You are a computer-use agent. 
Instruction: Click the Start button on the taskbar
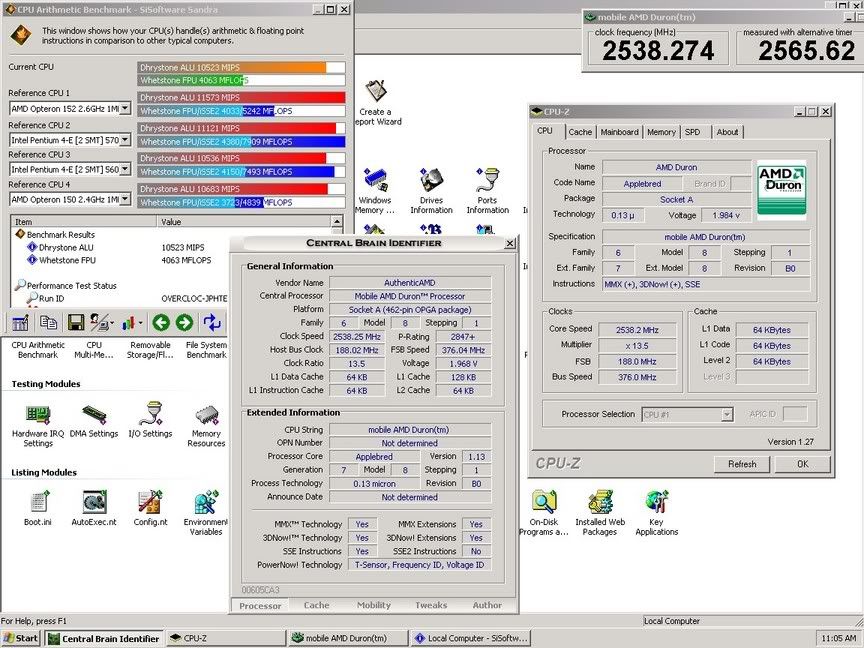click(20, 638)
